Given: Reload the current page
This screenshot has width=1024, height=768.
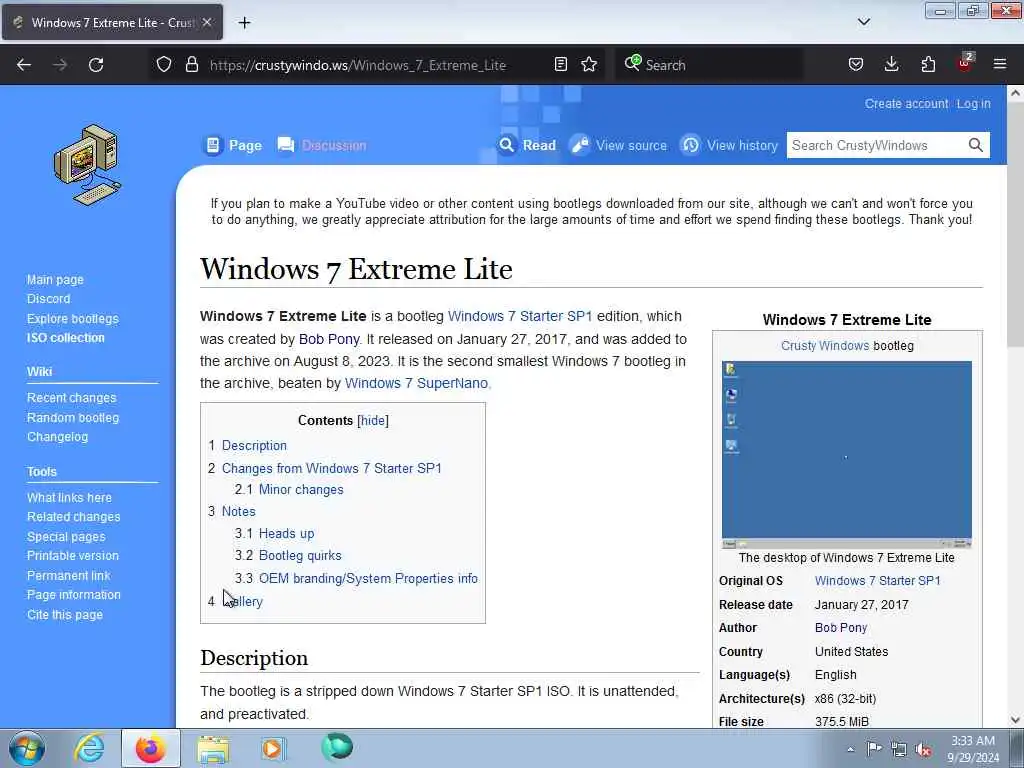Looking at the screenshot, I should tap(96, 65).
